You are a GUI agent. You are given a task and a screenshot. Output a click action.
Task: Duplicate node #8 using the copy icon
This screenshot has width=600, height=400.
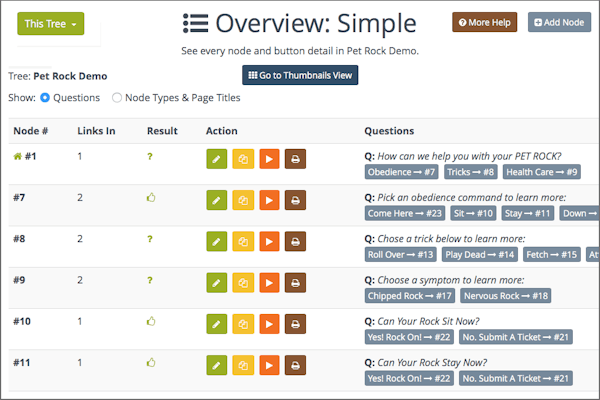243,242
